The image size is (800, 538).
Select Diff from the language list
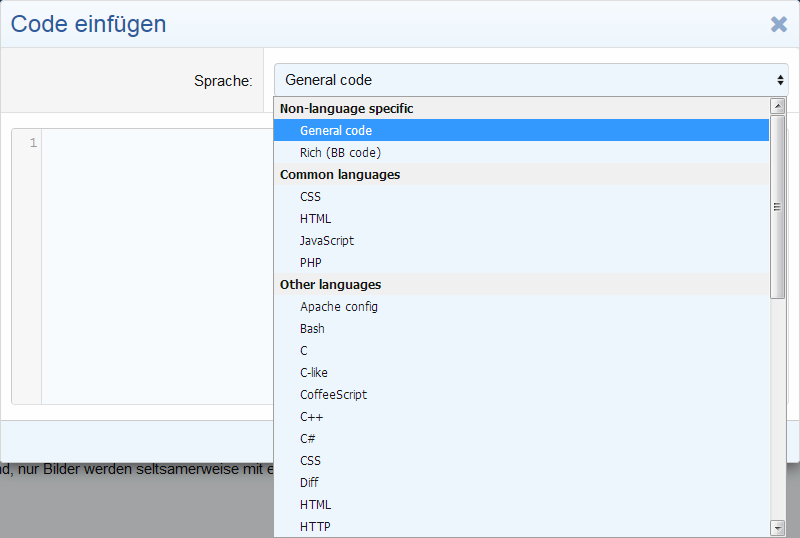click(521, 482)
